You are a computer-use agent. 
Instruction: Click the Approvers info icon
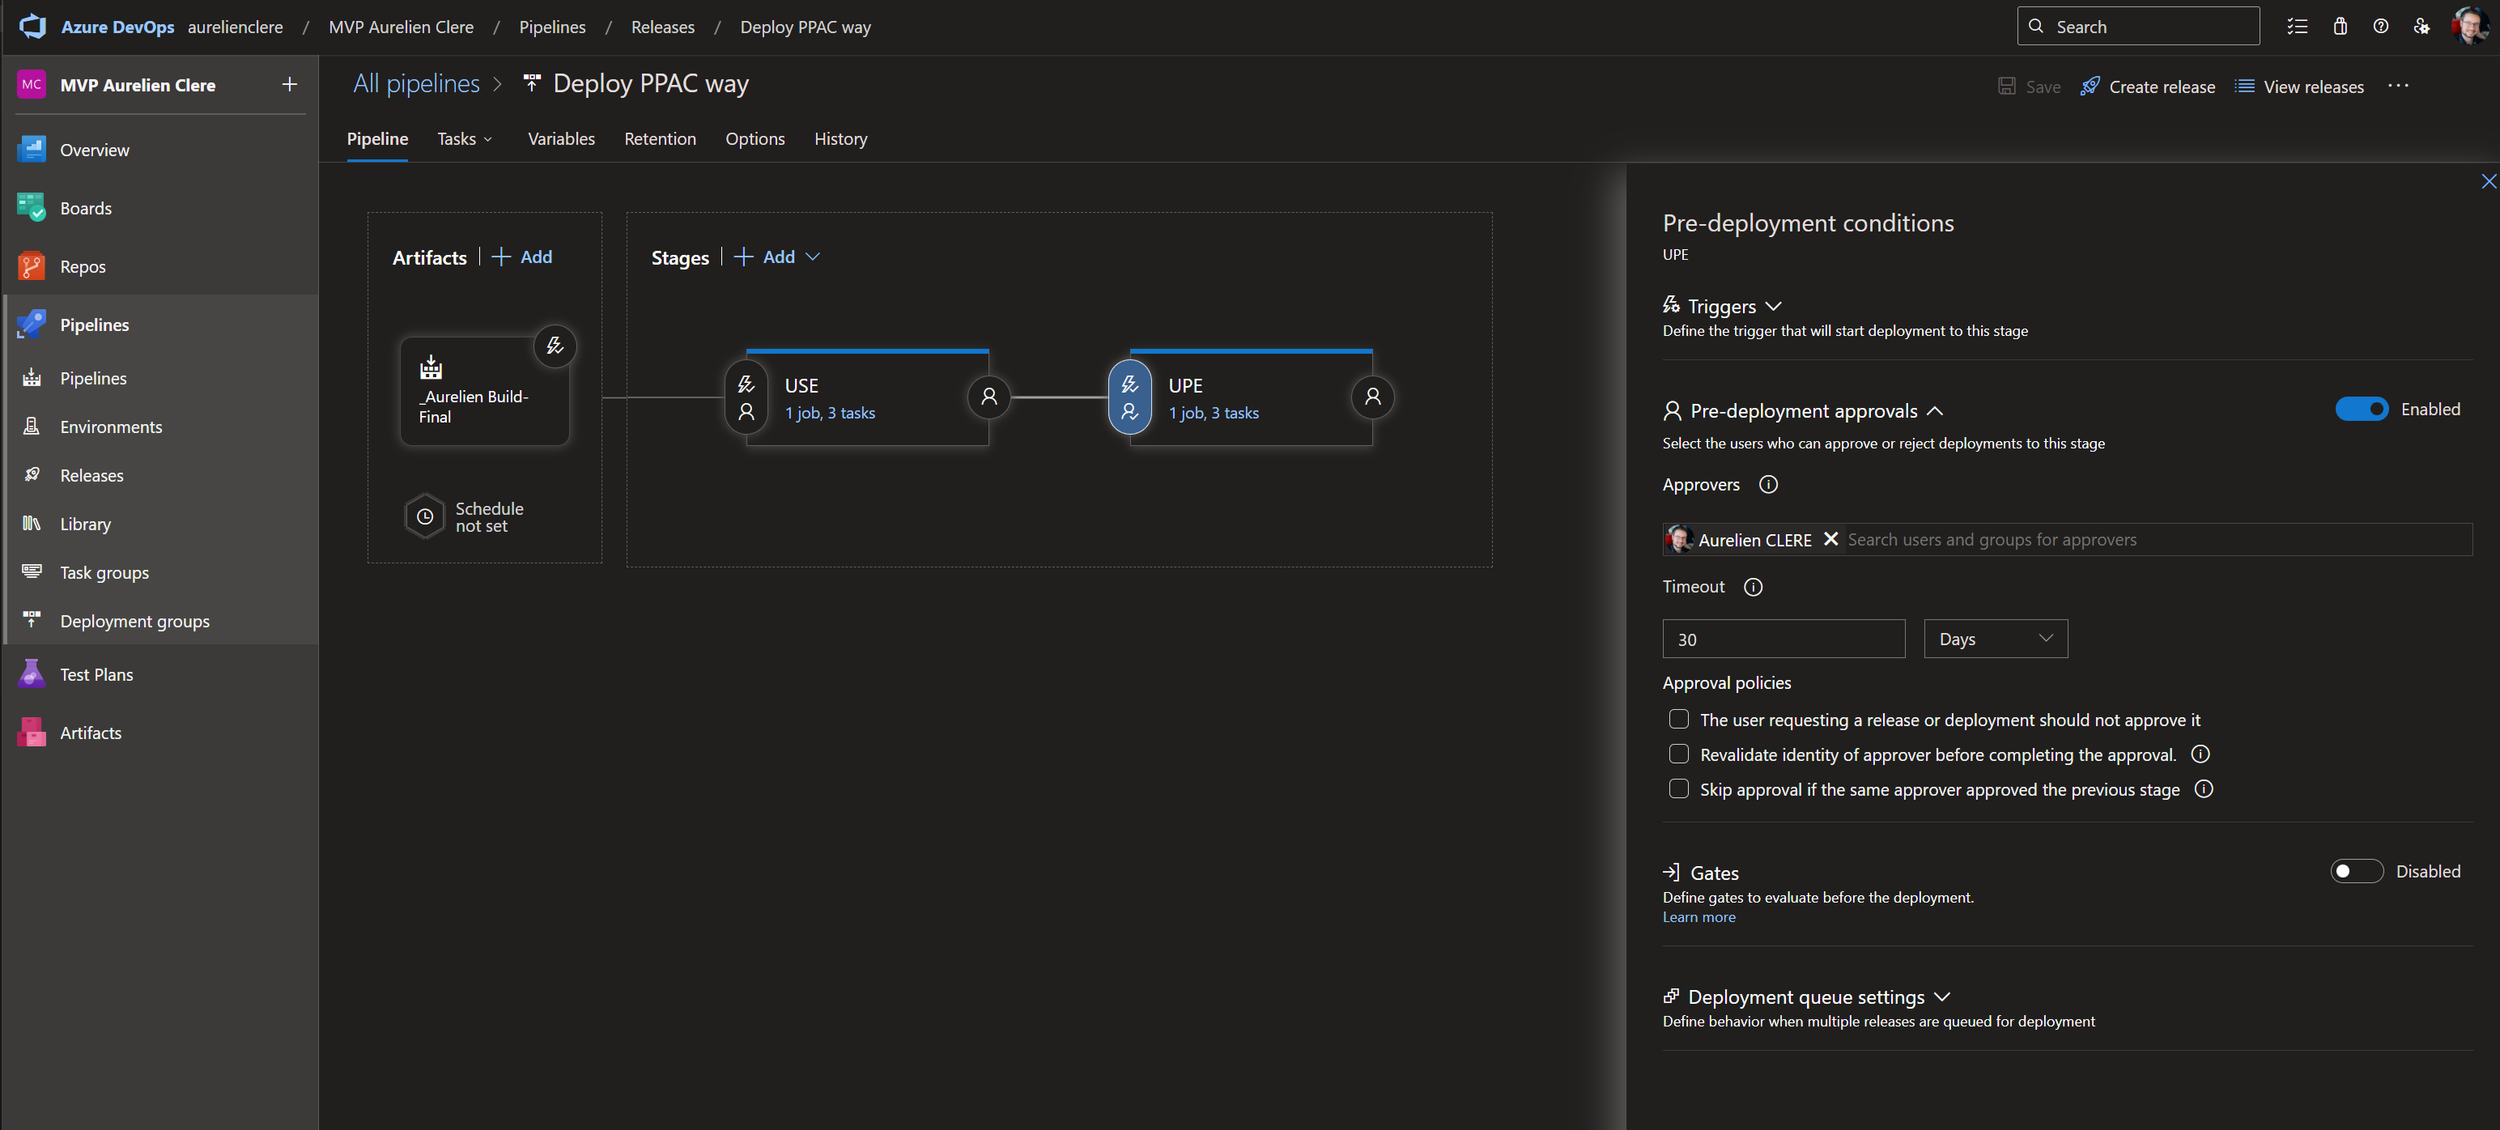pos(1768,485)
